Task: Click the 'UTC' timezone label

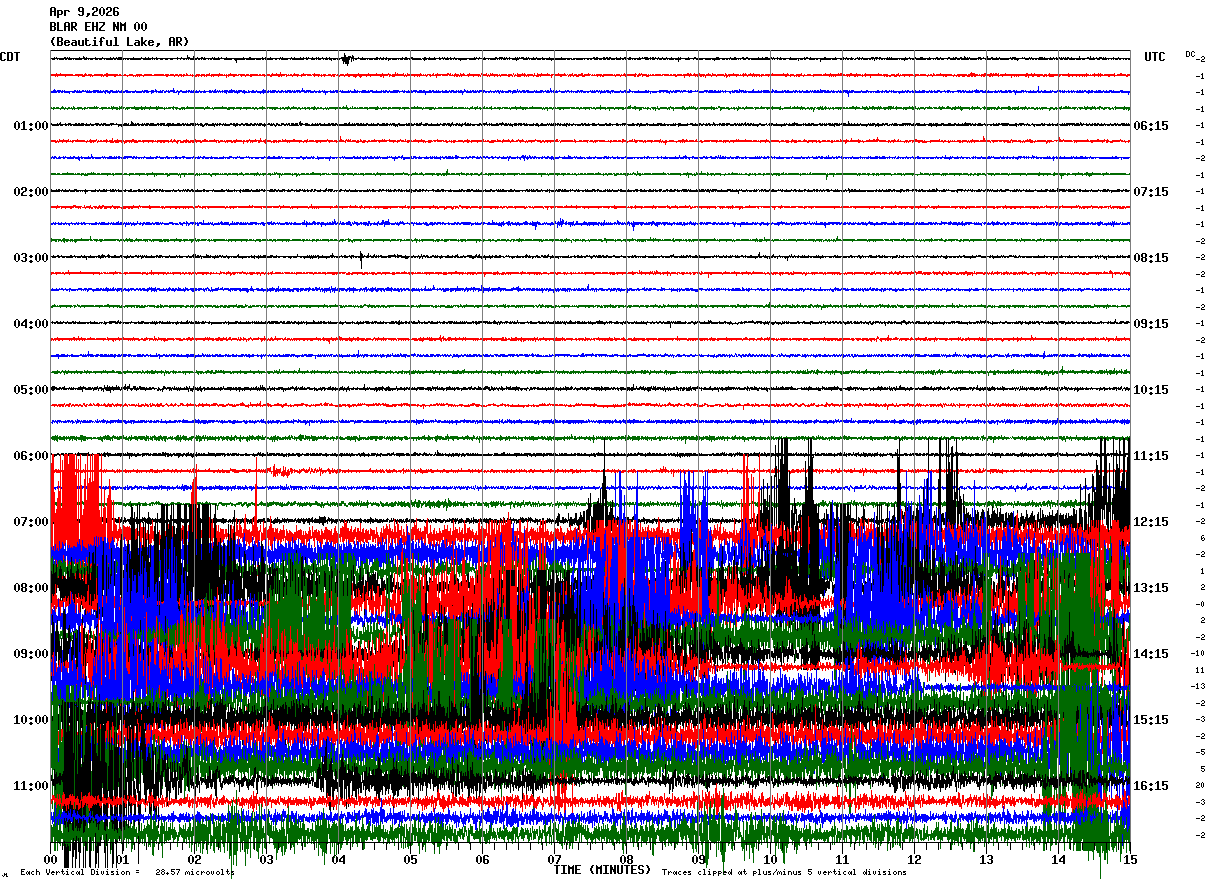Action: pyautogui.click(x=1155, y=57)
